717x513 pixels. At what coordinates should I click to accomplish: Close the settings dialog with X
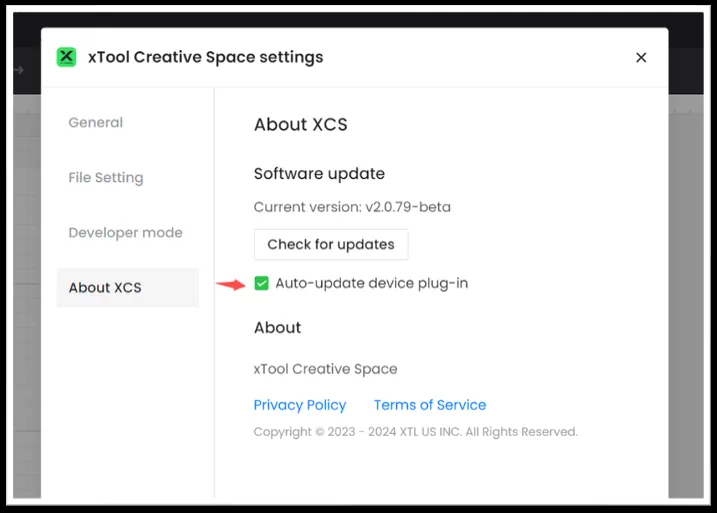pos(641,58)
